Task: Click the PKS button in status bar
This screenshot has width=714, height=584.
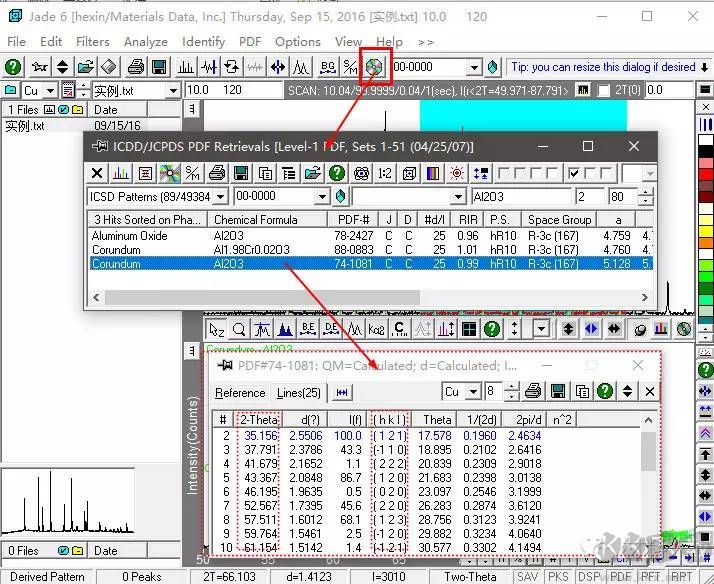Action: tap(558, 577)
